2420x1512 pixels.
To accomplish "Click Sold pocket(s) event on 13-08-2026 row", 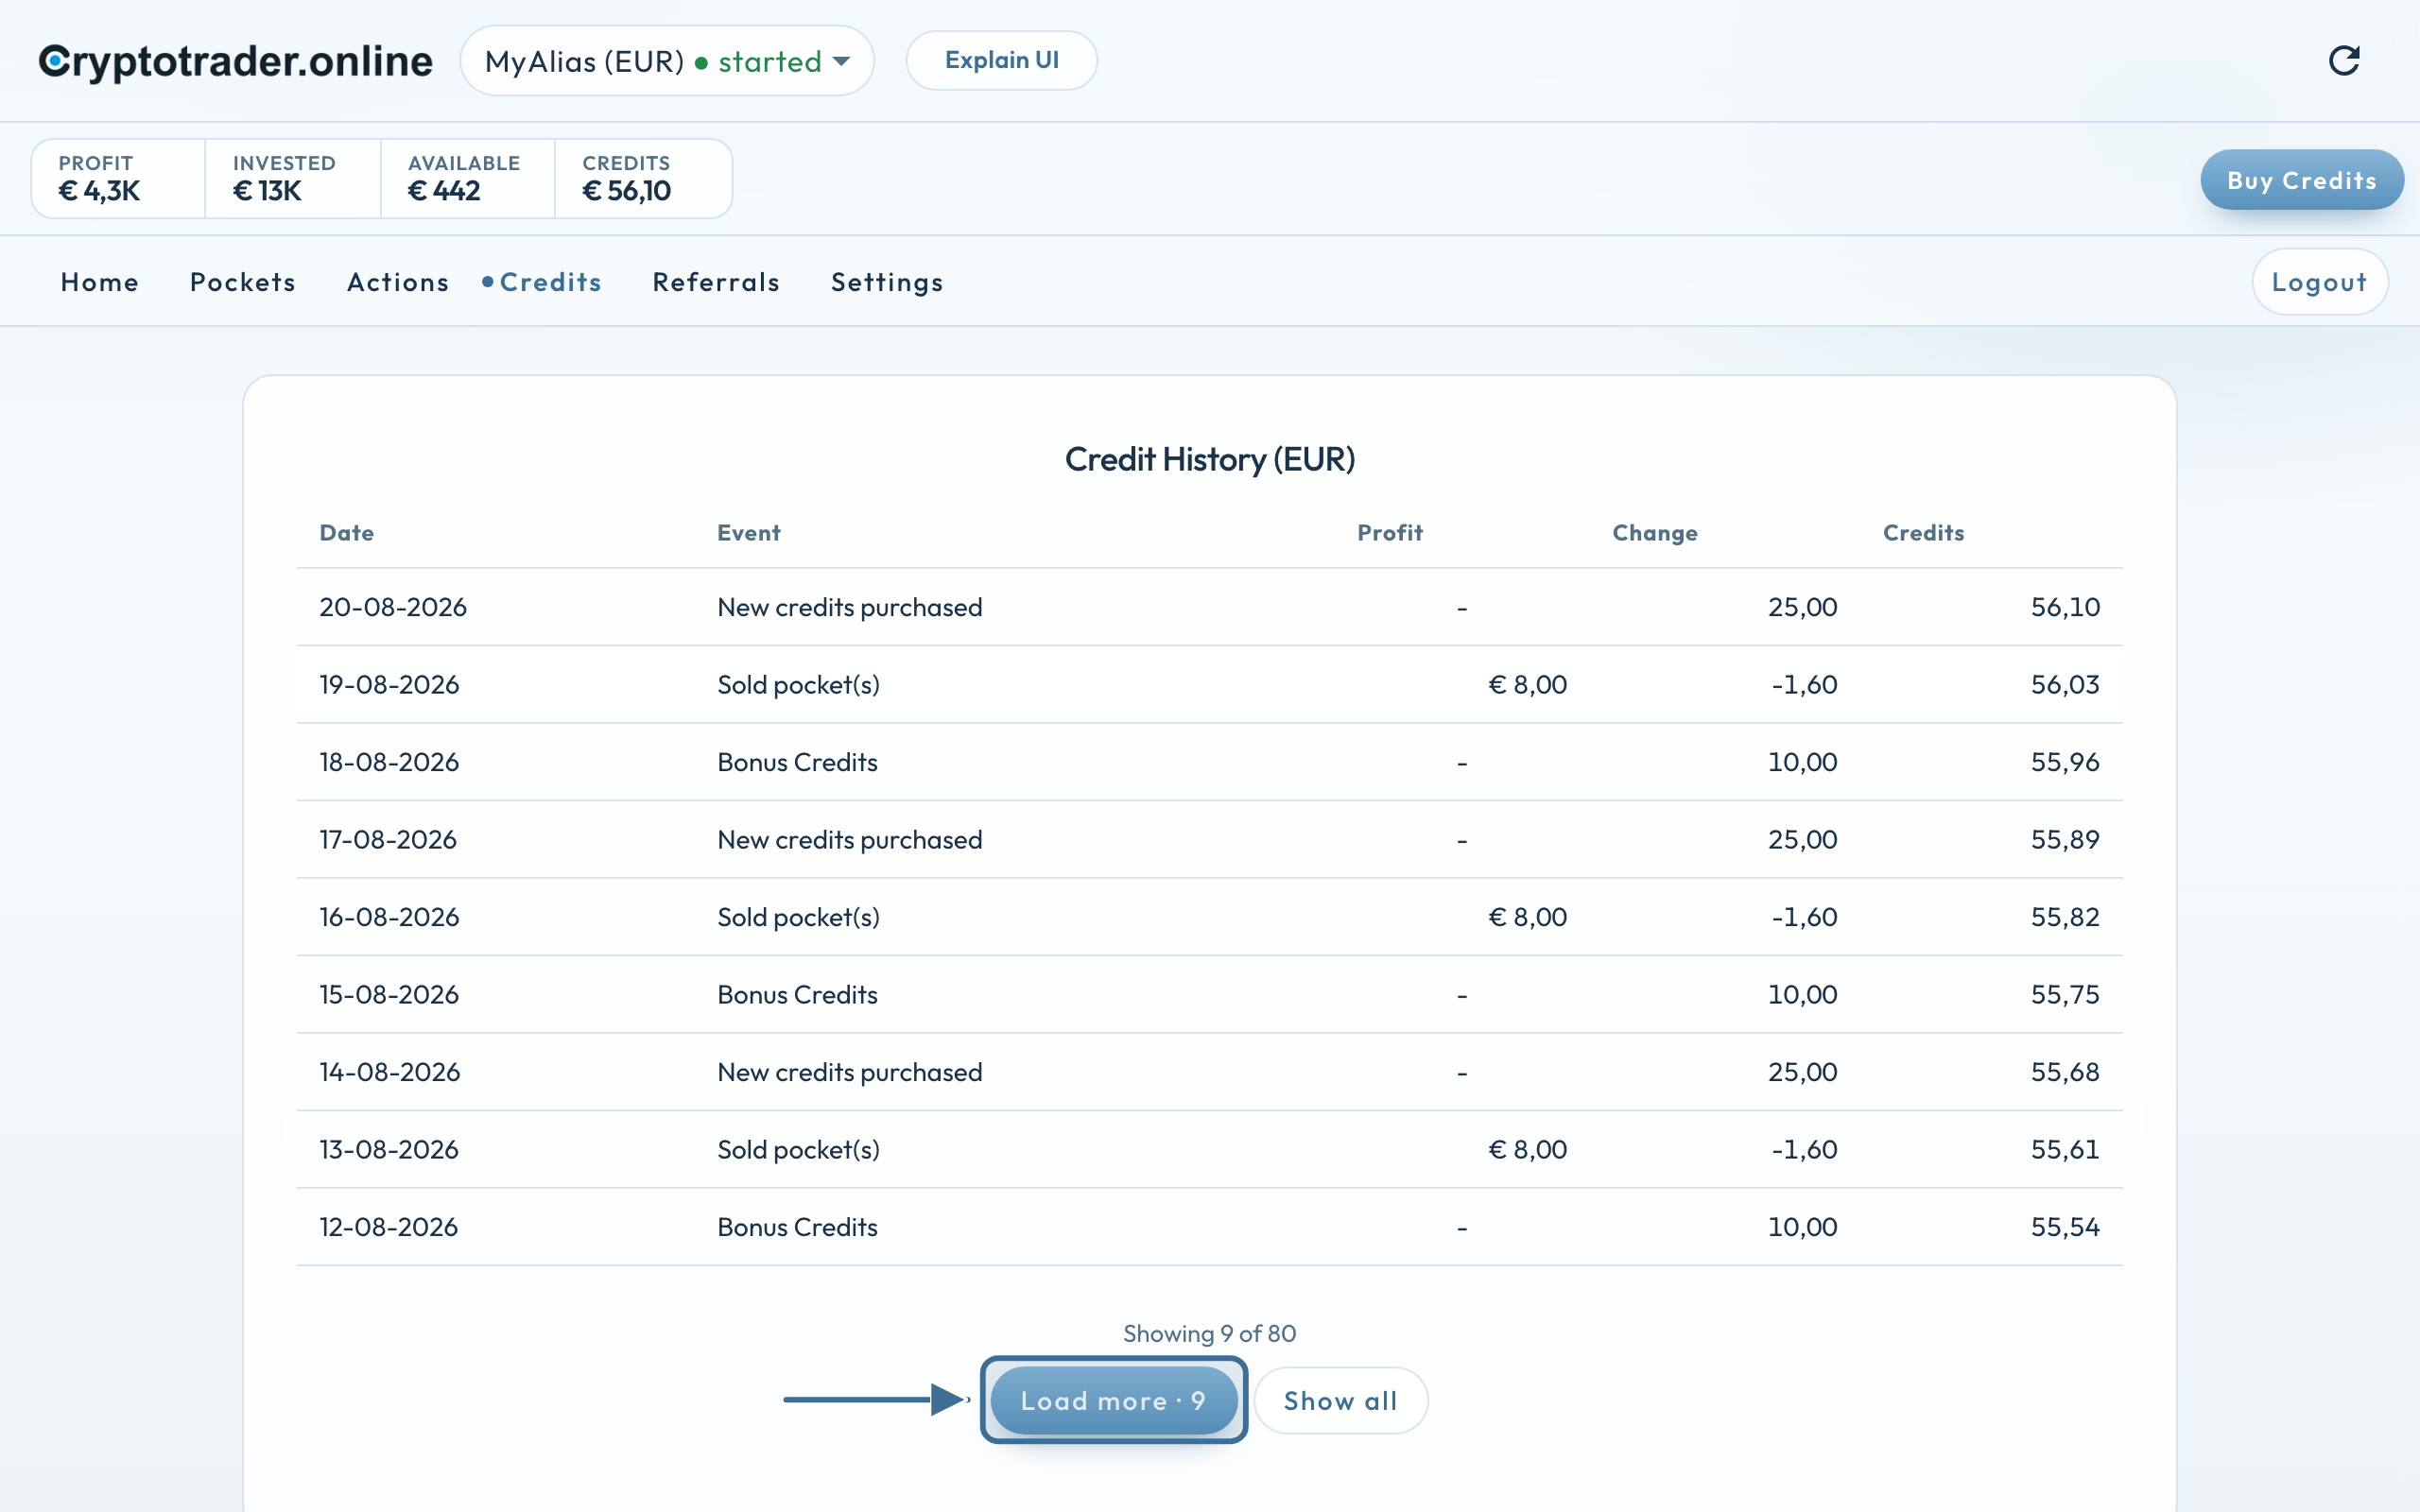I will 798,1150.
